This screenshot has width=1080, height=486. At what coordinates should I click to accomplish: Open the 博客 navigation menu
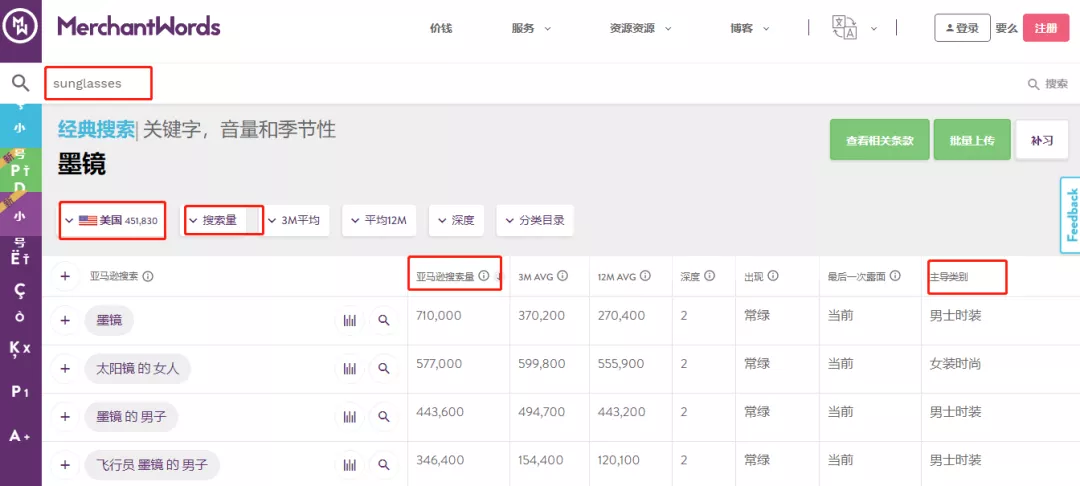click(750, 28)
